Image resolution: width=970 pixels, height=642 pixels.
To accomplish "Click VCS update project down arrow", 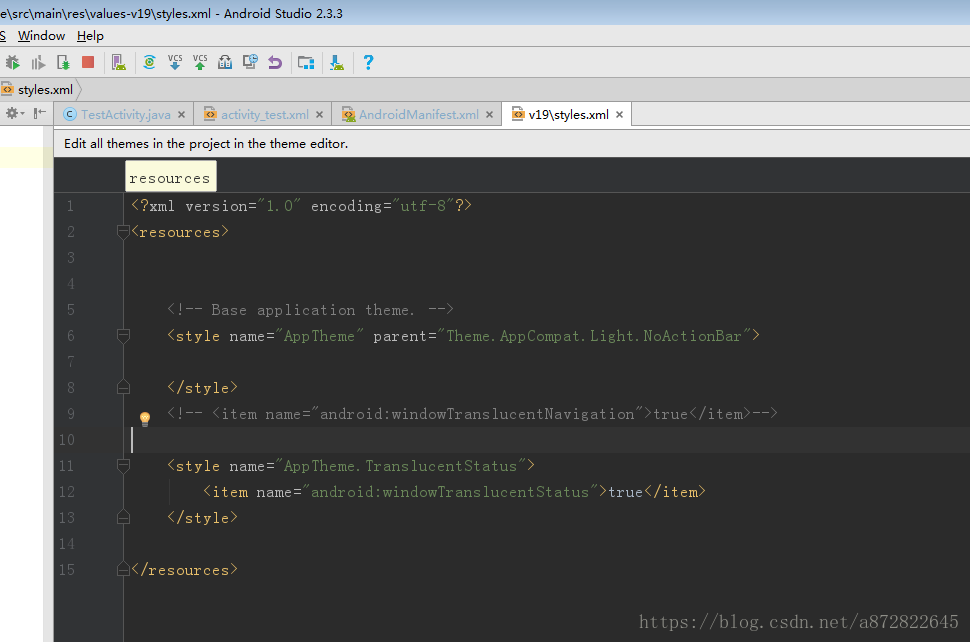I will click(x=175, y=62).
